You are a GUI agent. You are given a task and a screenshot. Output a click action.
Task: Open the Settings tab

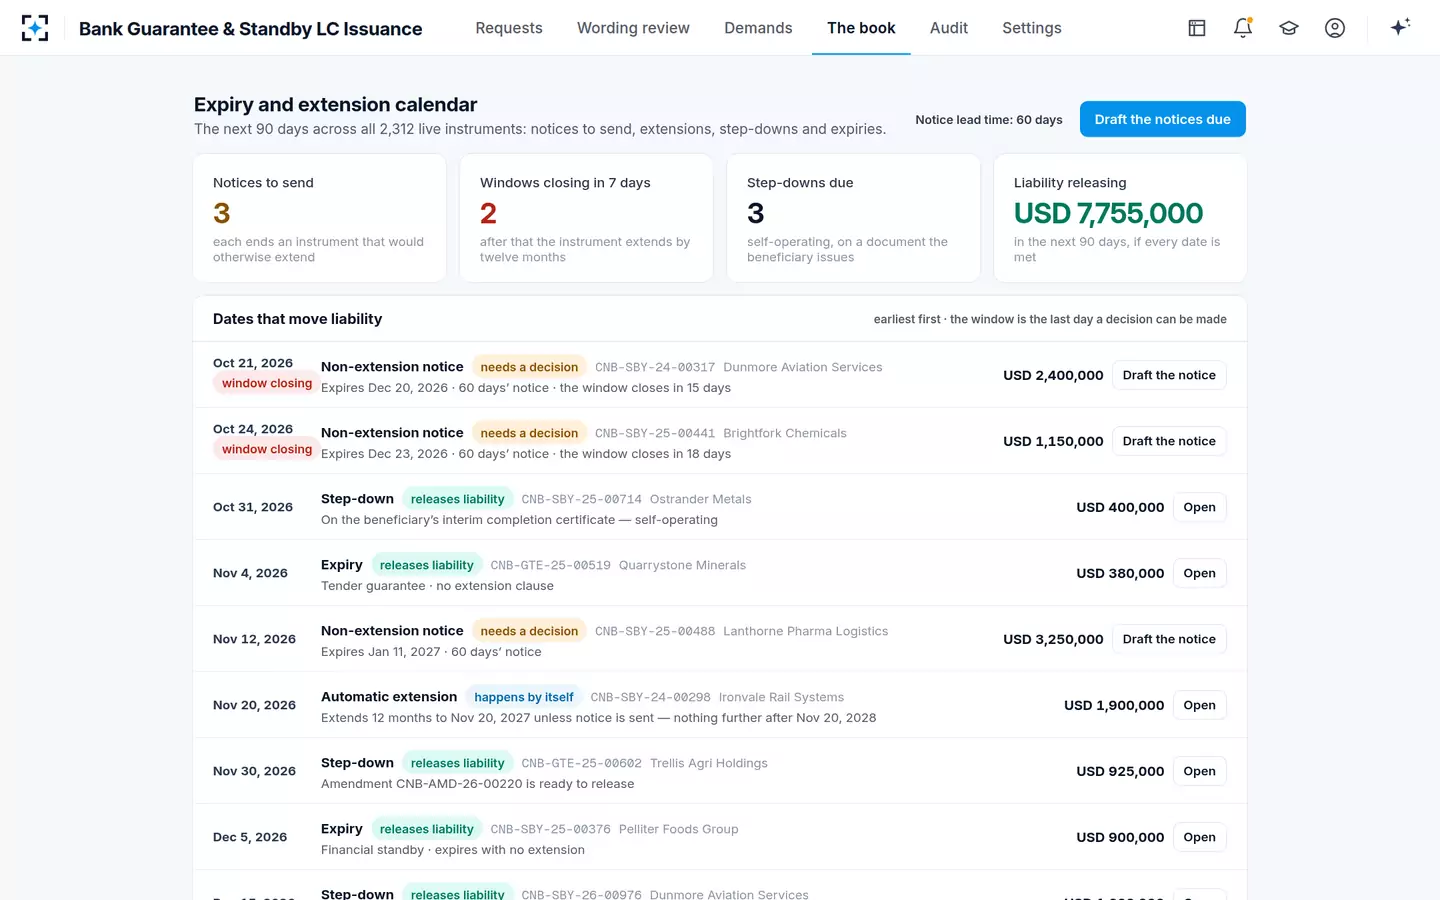click(1032, 28)
